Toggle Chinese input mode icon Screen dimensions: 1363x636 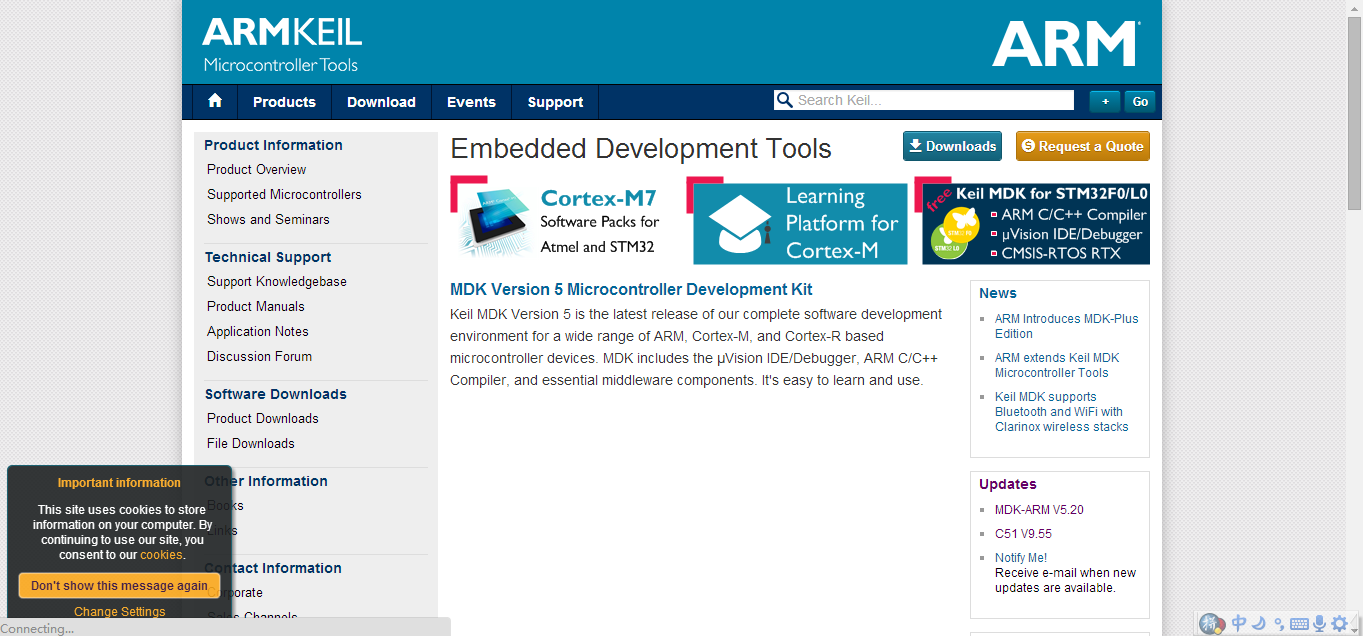pos(1239,623)
